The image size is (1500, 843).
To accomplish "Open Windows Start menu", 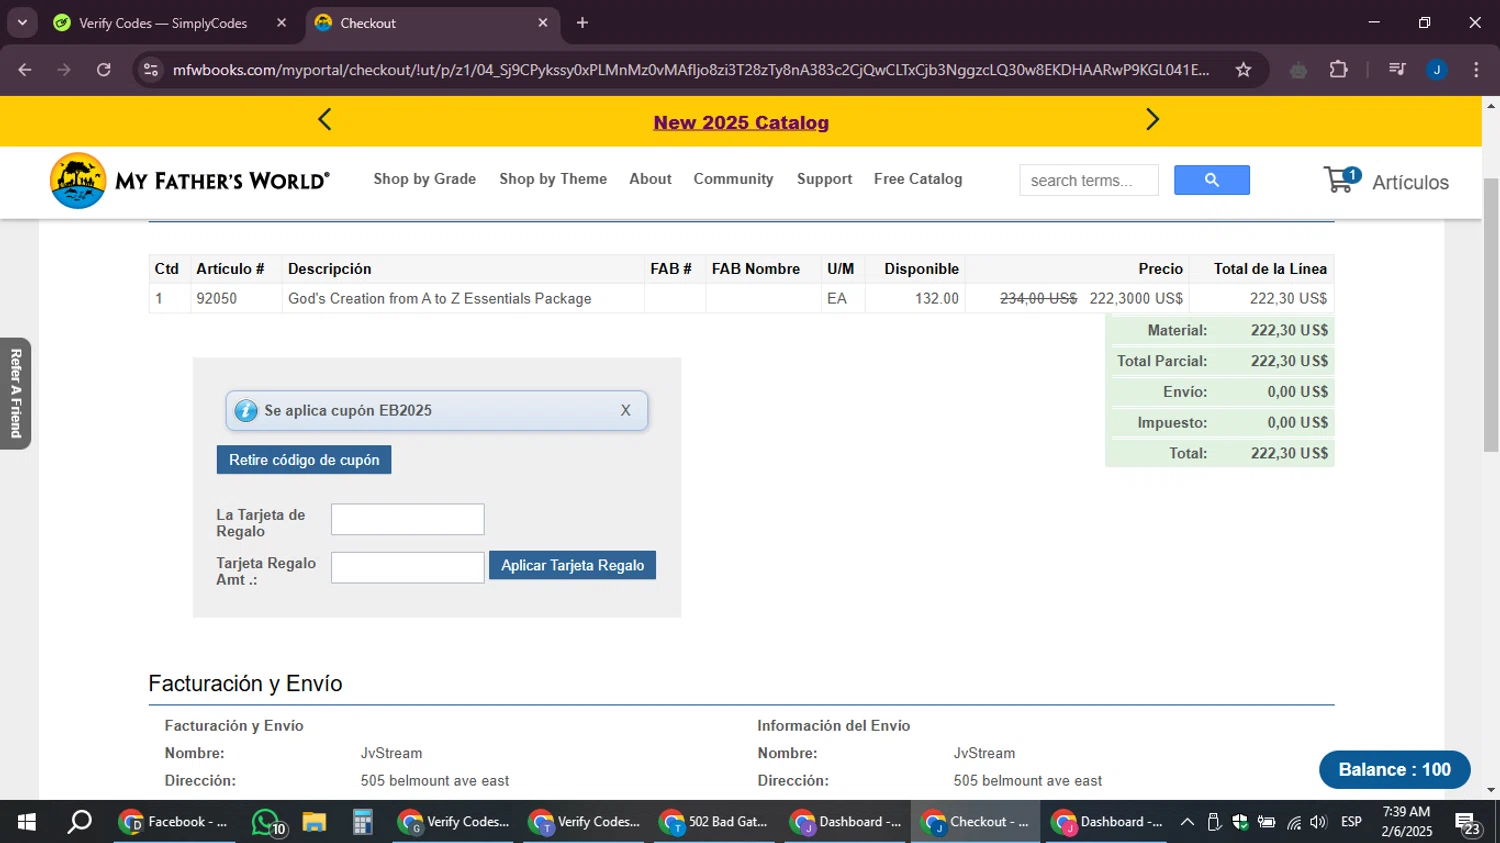I will tap(27, 822).
